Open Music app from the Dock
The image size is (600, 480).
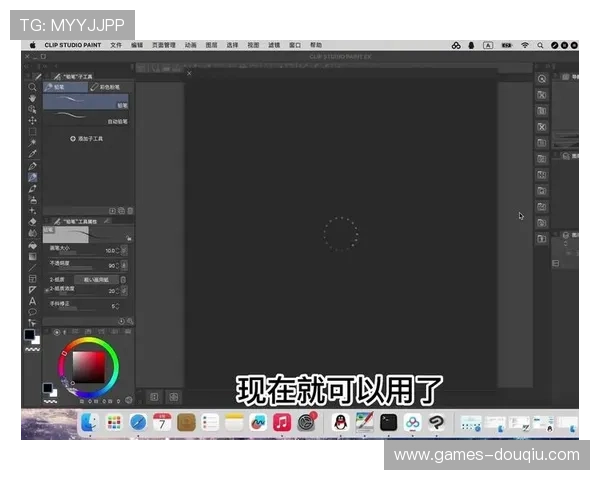(x=282, y=423)
